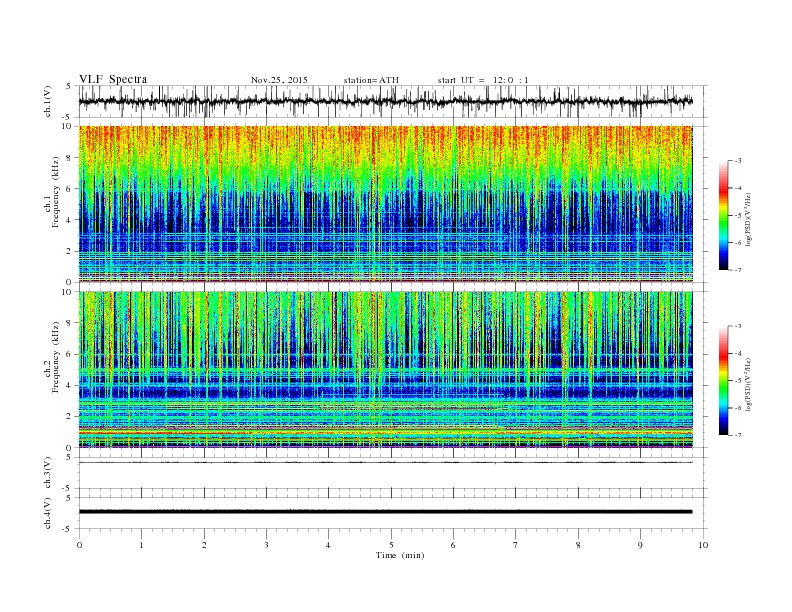The height and width of the screenshot is (612, 792).
Task: Click the date "Nov.25, 2015"
Action: tap(279, 80)
